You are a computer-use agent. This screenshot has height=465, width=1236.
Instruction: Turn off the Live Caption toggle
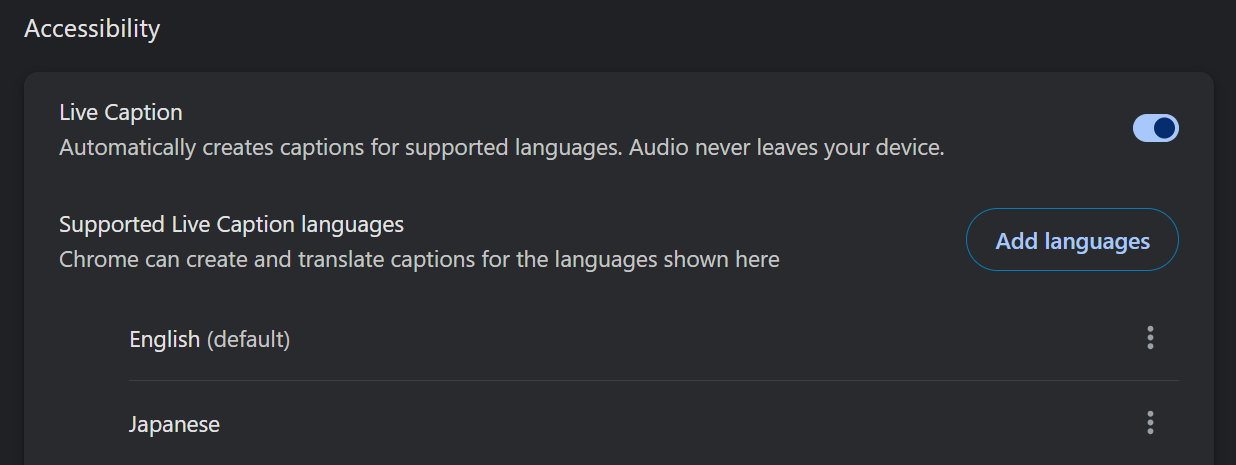(x=1155, y=128)
